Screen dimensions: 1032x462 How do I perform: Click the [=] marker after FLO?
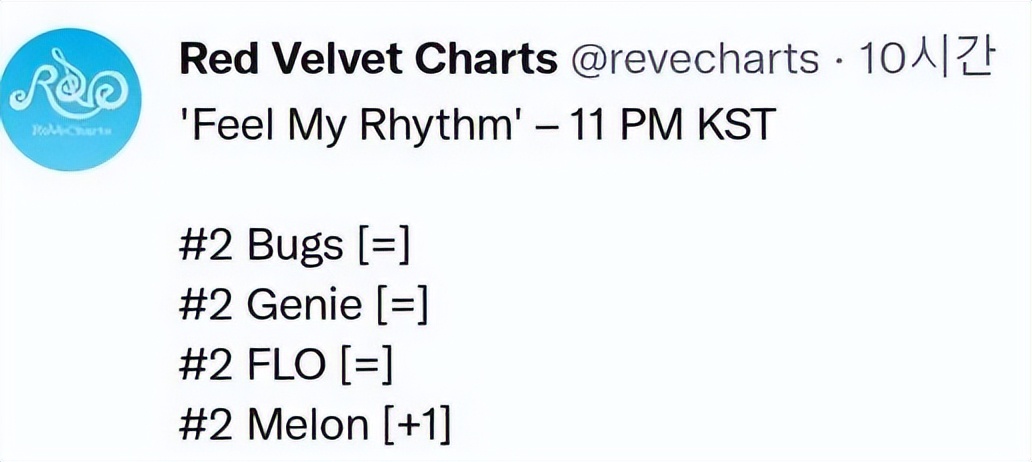tap(365, 365)
